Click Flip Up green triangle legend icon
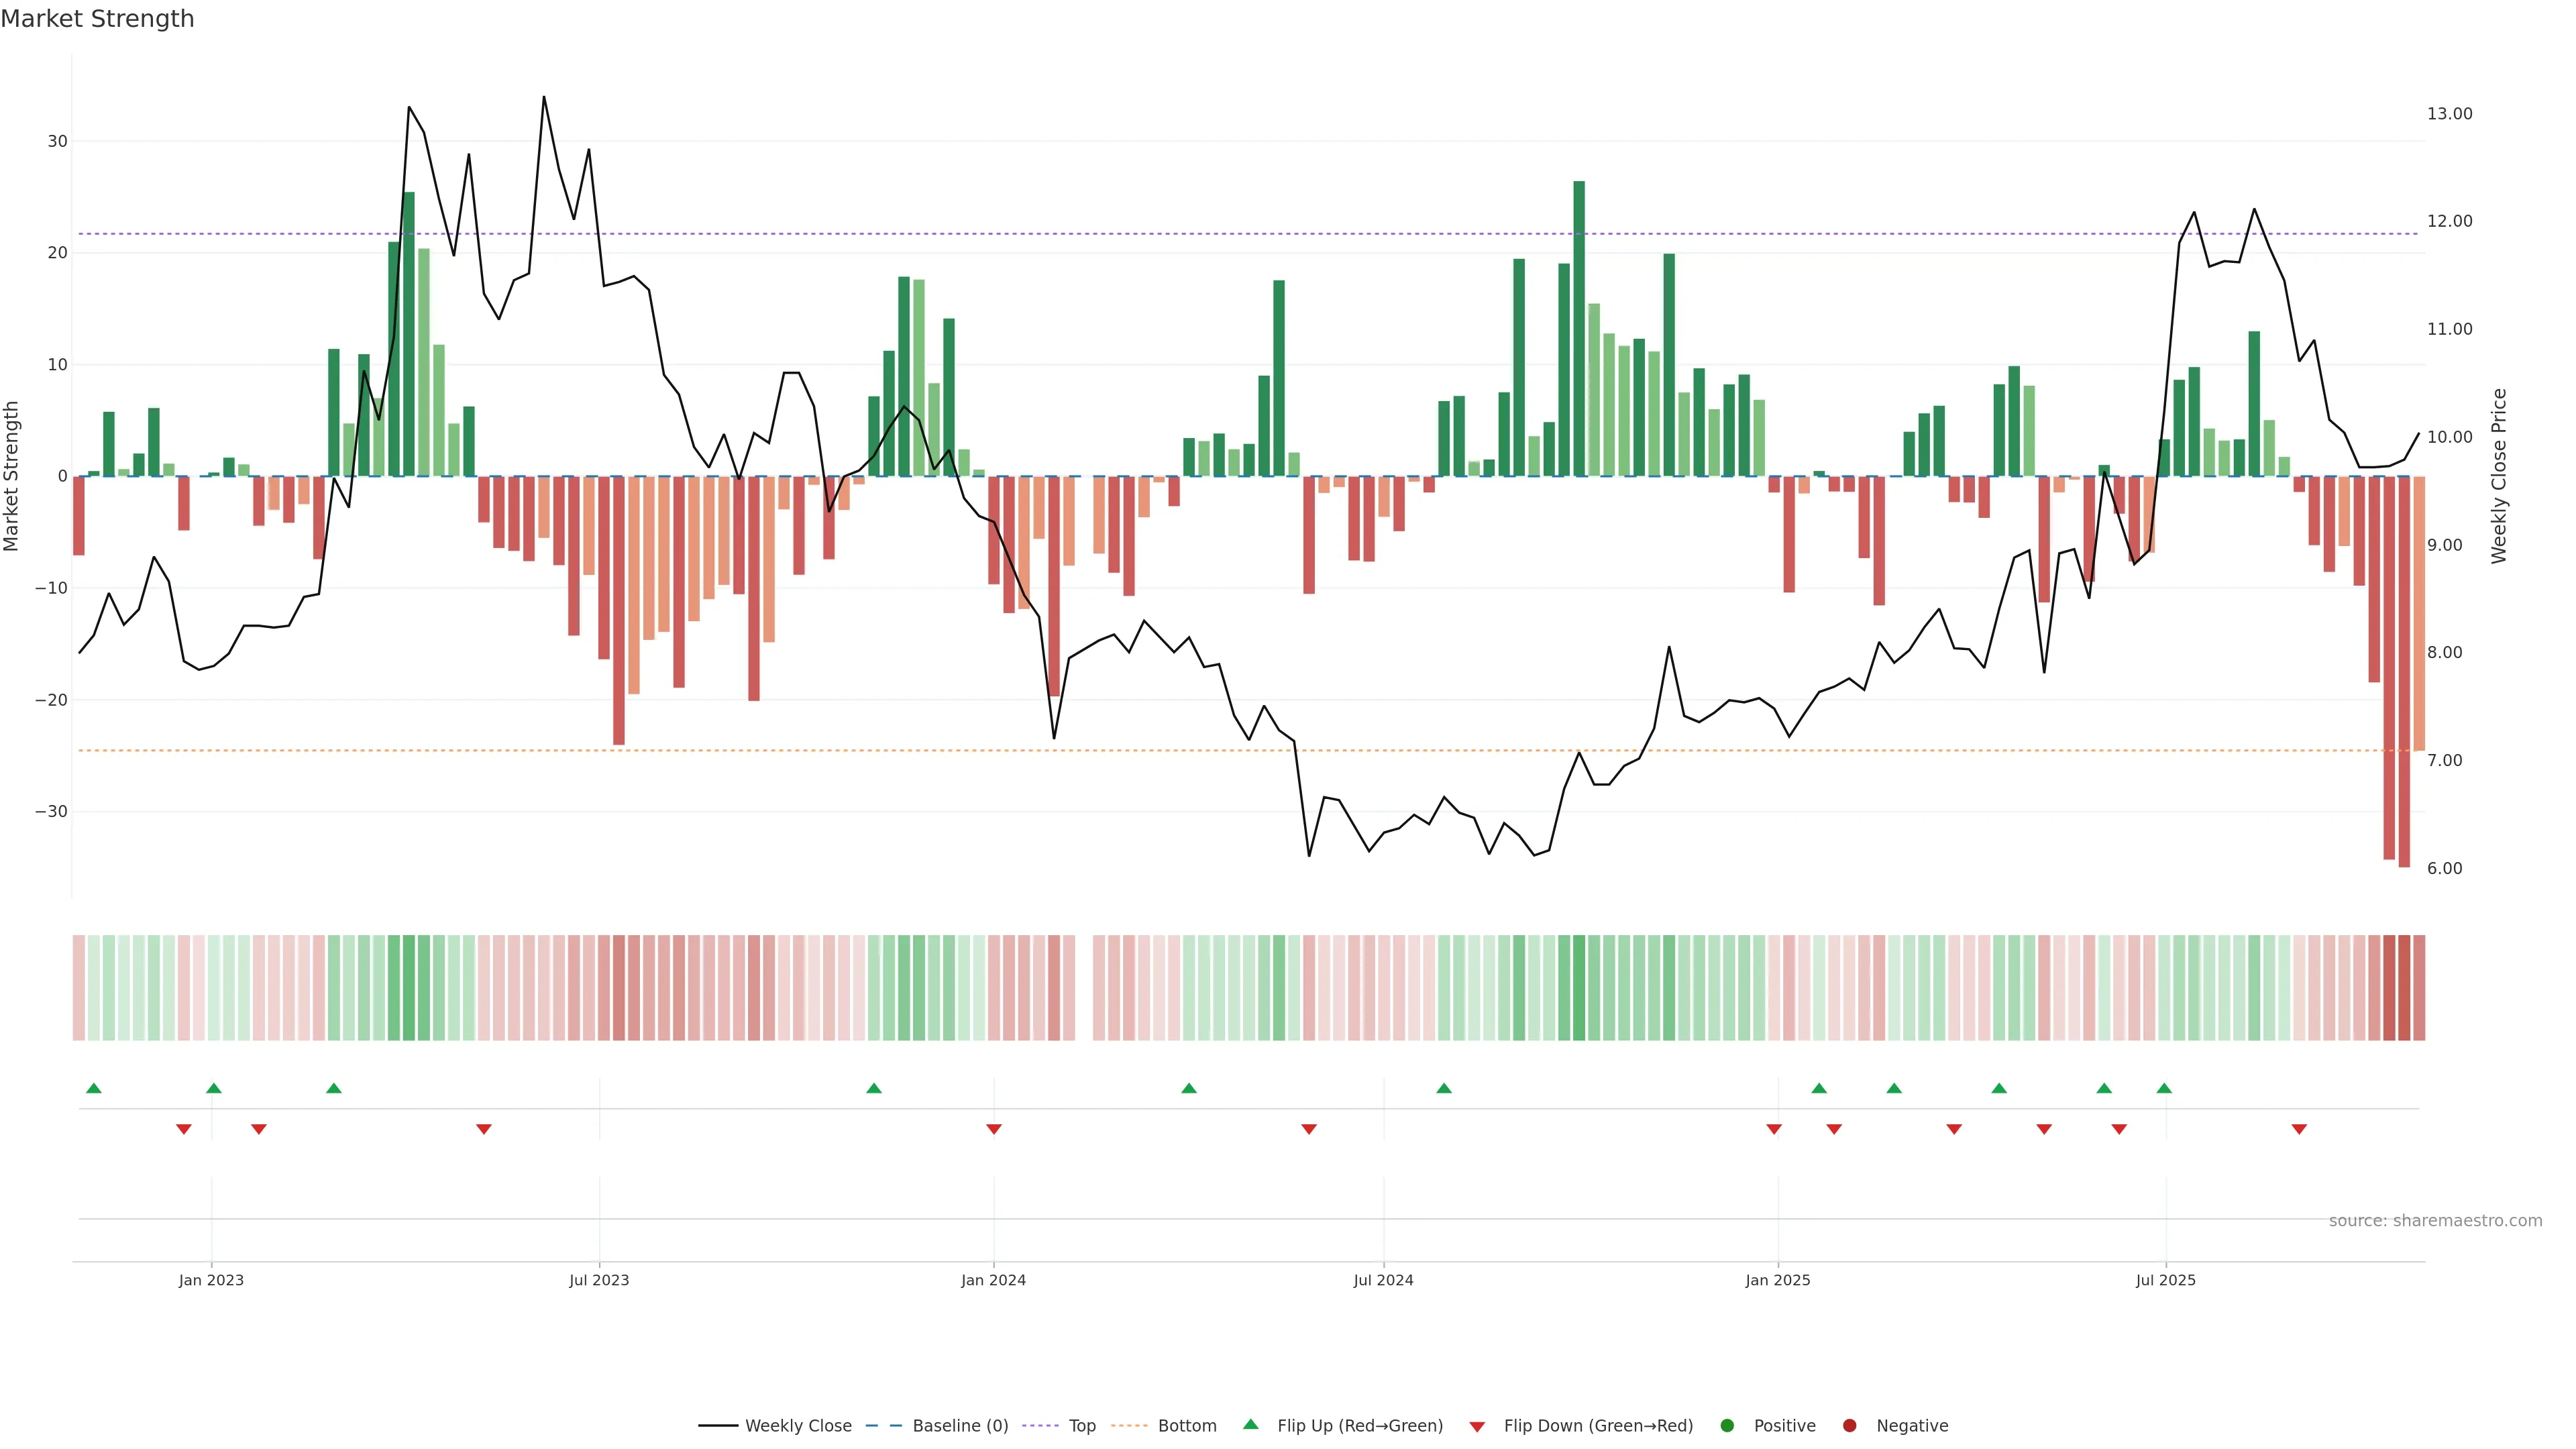 tap(1250, 1424)
